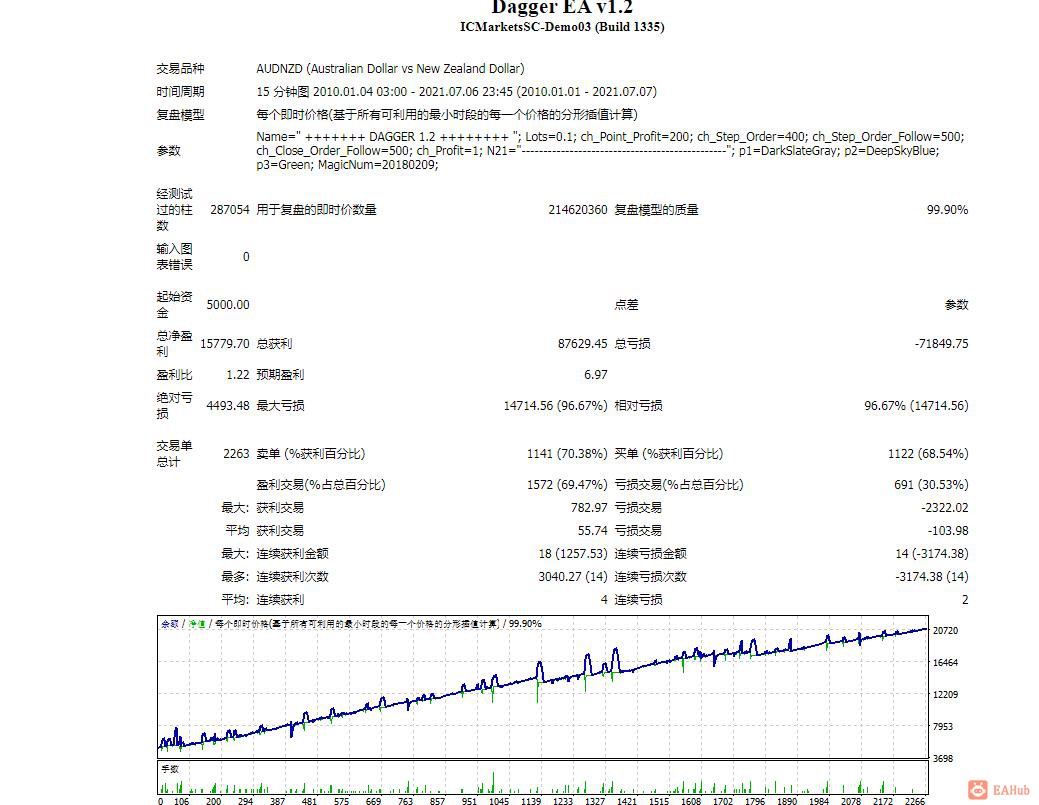Click the "用于复盘的即时价数量" label
Screen dimensions: 1039x805
click(x=316, y=209)
